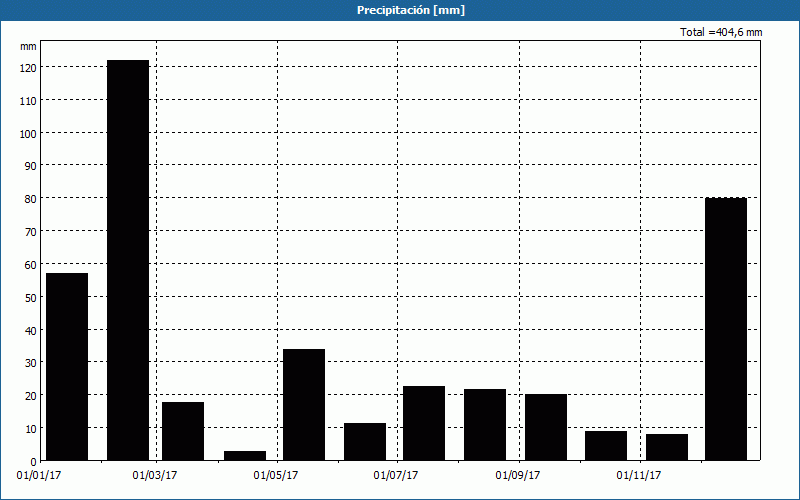Select the March bar near 18 mm
Viewport: 800px width, 500px height.
[x=183, y=431]
